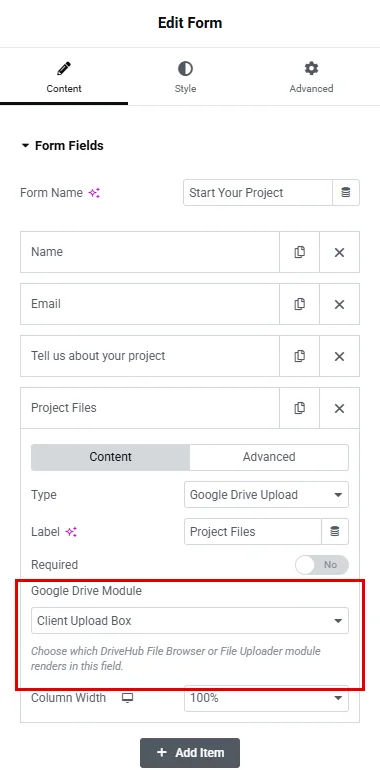
Task: Collapse the Form Fields section
Action: pyautogui.click(x=62, y=146)
